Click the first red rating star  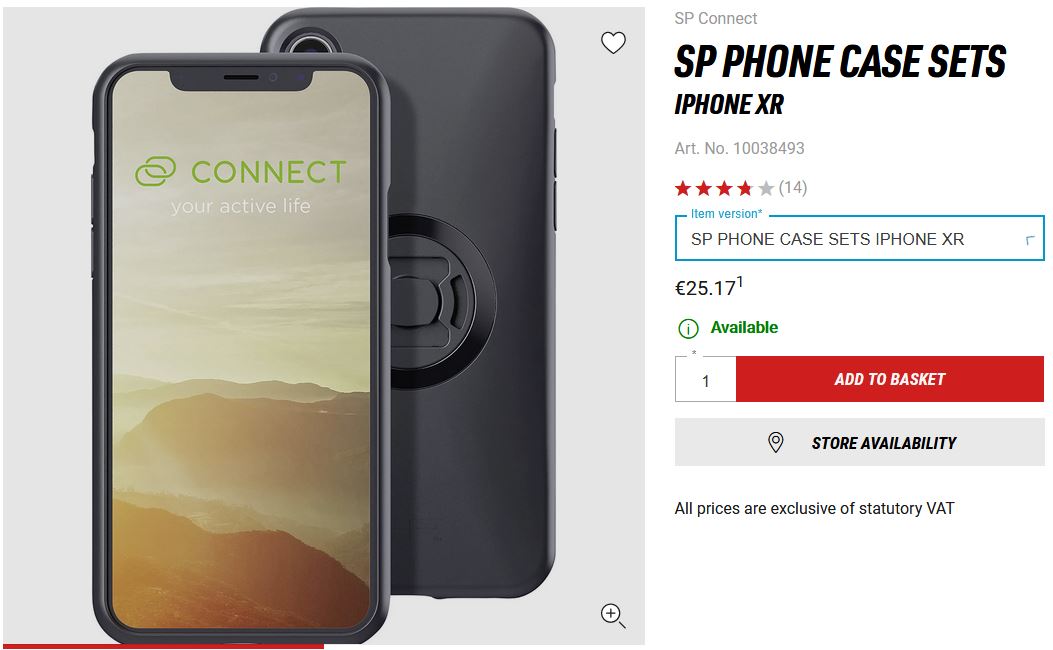(x=683, y=188)
